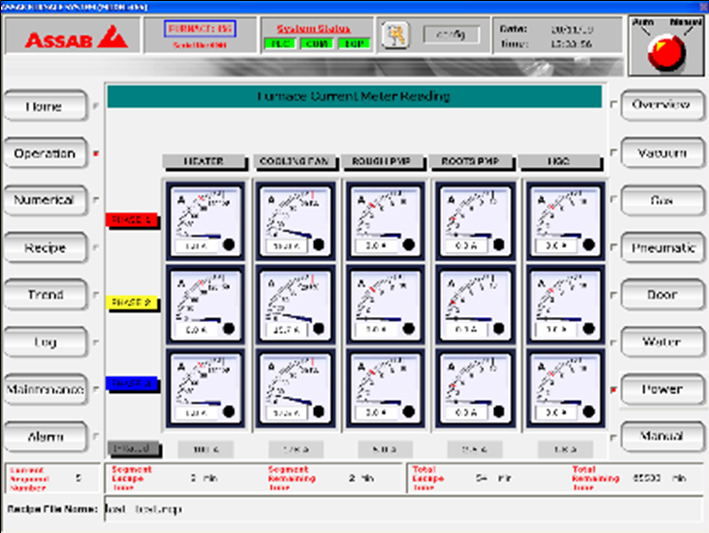Click the Cooling Fan Phase 2 ammeter gauge
The width and height of the screenshot is (709, 533).
coord(293,305)
